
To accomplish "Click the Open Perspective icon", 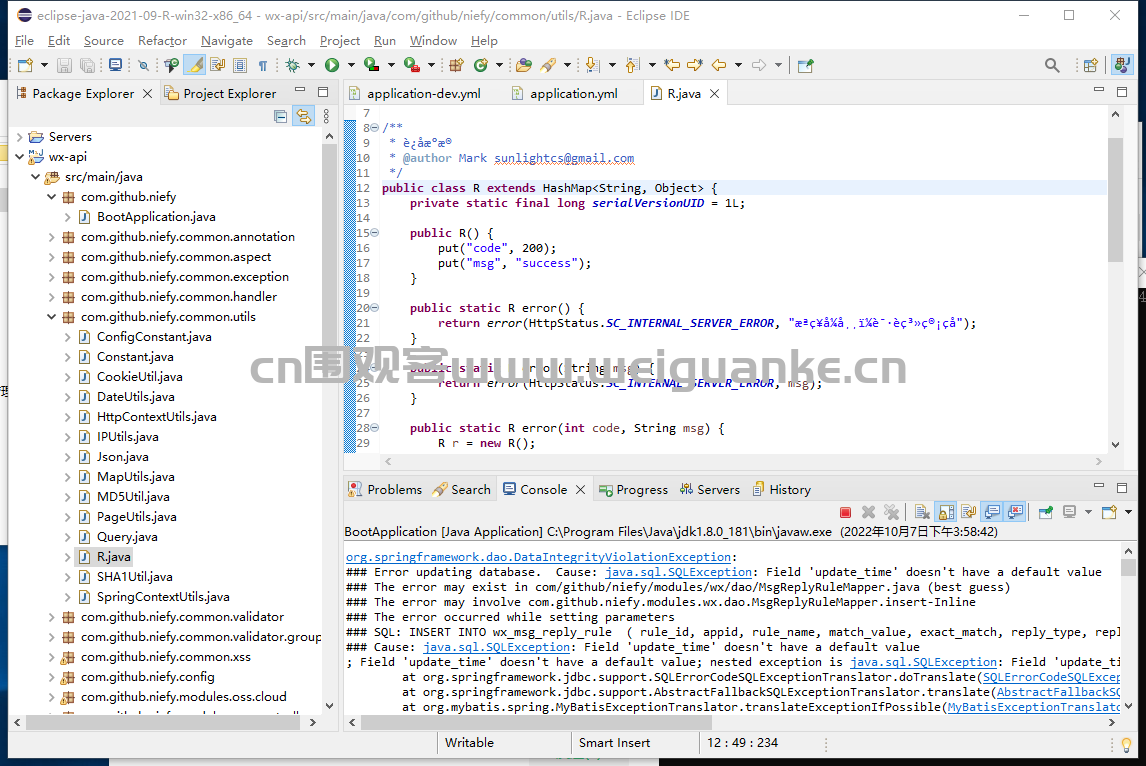I will pos(1090,66).
